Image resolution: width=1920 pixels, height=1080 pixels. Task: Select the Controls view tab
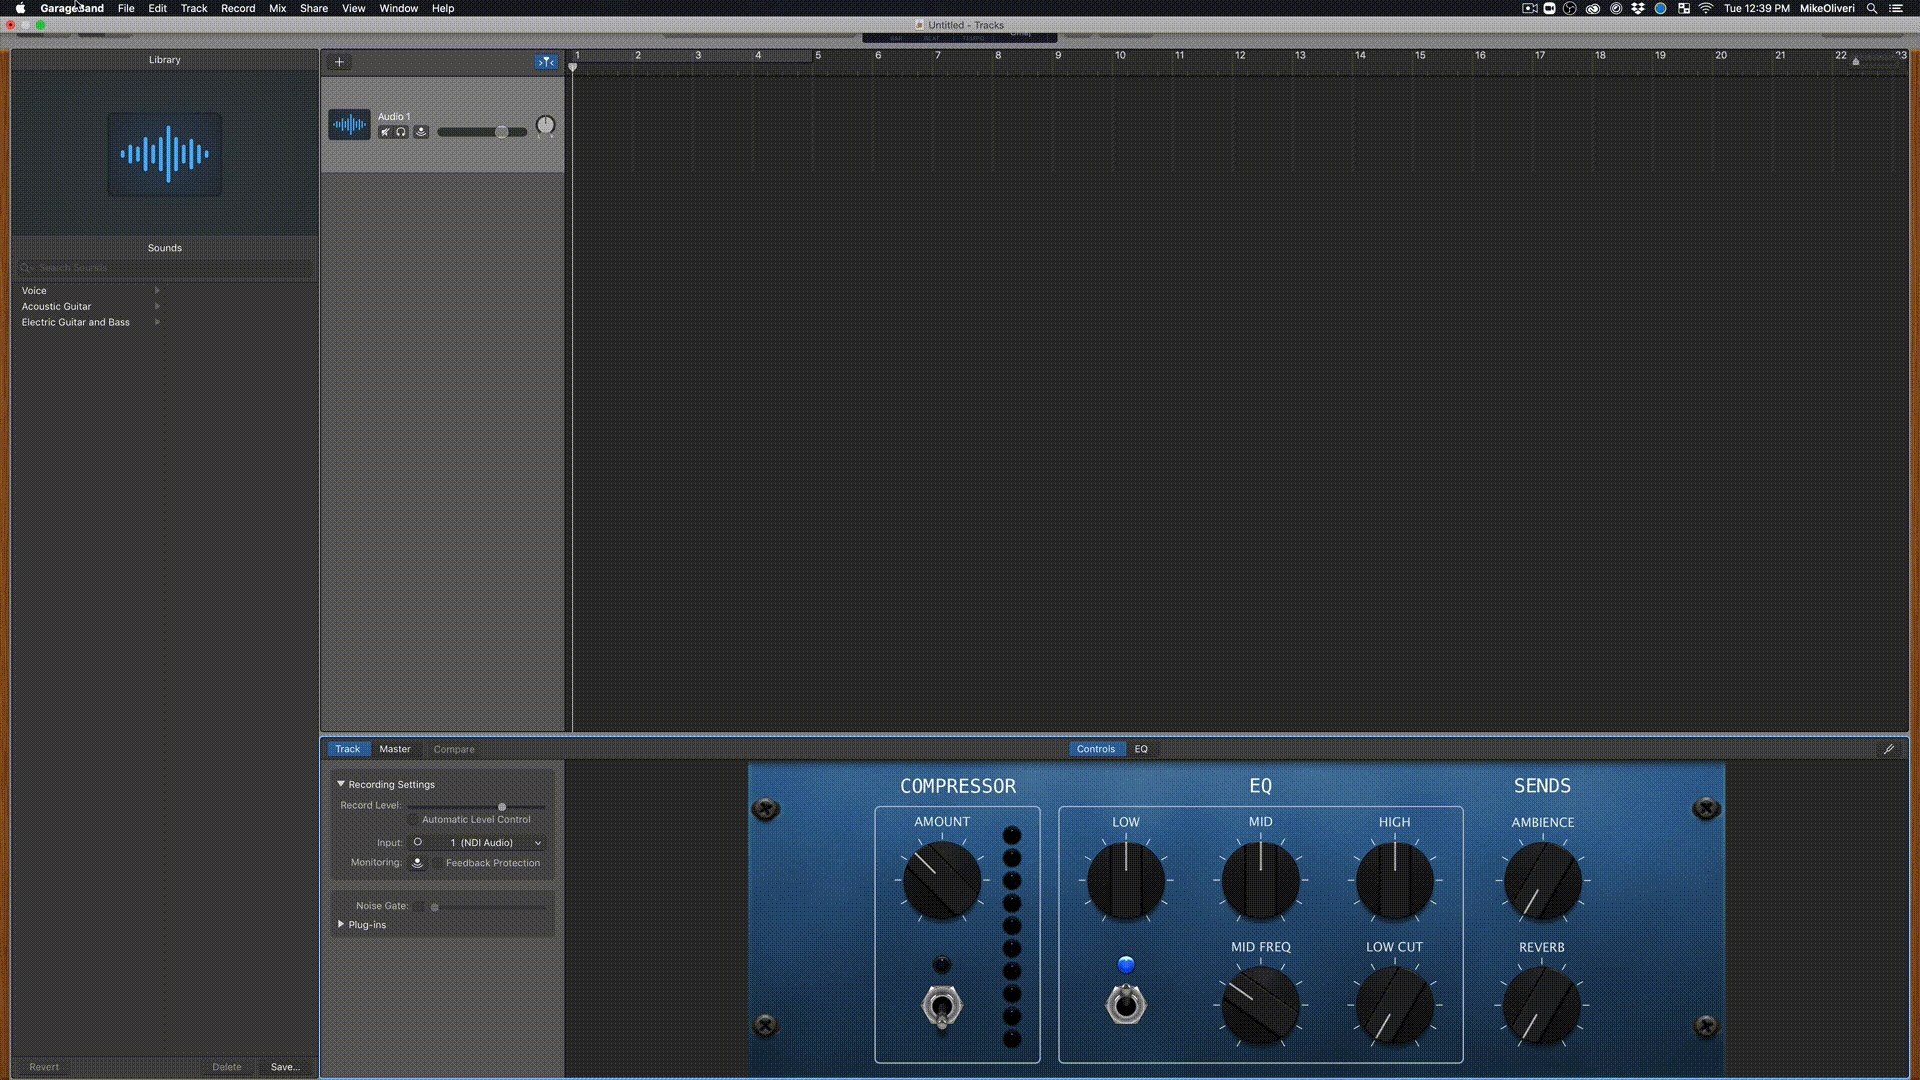pos(1096,749)
